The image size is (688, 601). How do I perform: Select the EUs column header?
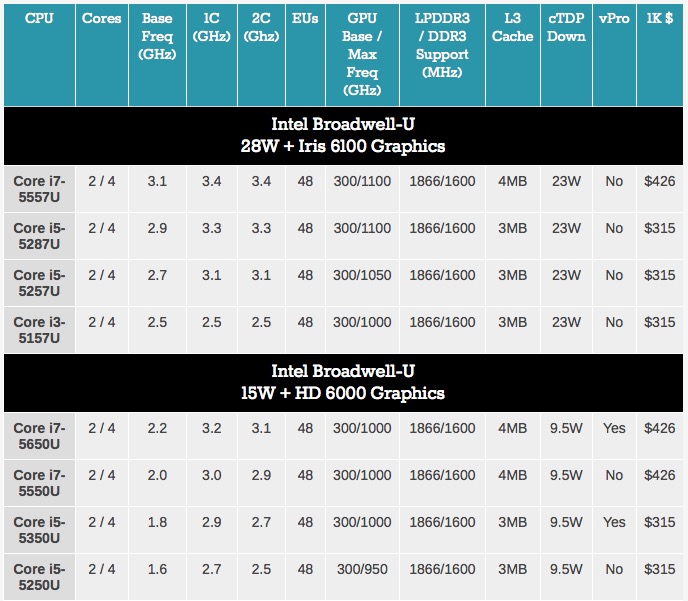[305, 19]
